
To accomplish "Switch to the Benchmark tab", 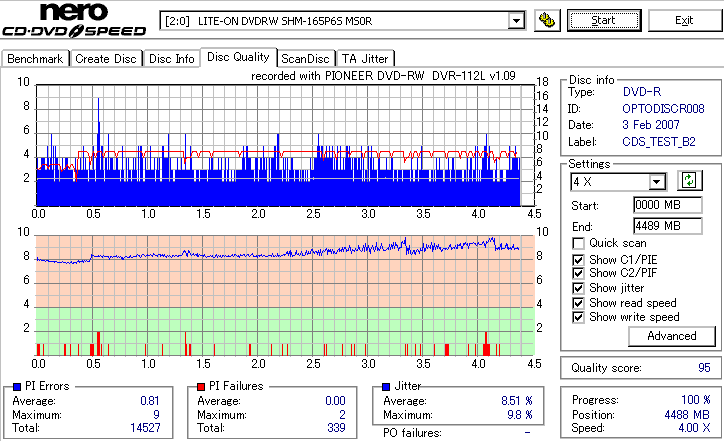I will tap(35, 59).
